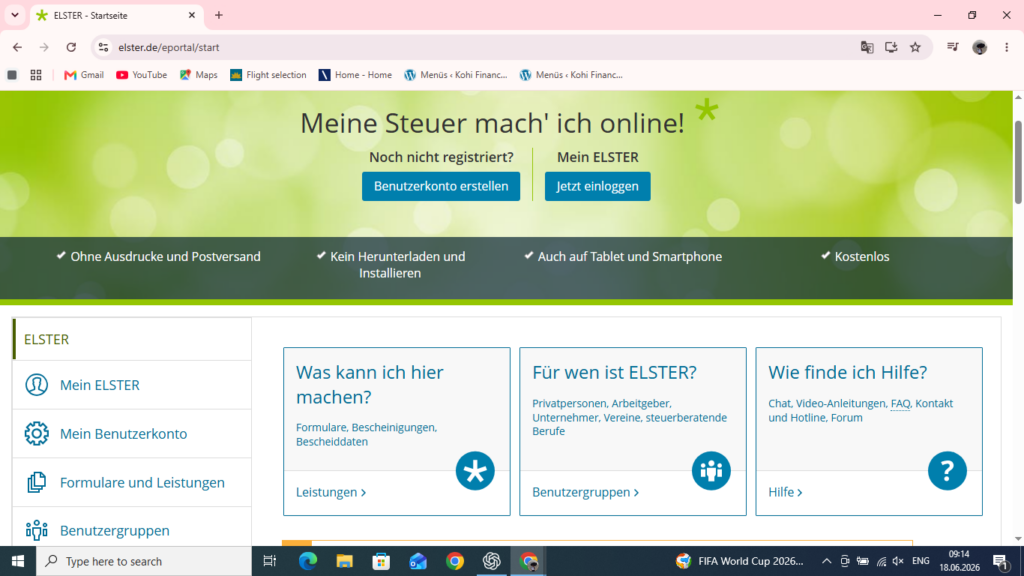
Task: Open File Explorer from the taskbar
Action: [344, 561]
